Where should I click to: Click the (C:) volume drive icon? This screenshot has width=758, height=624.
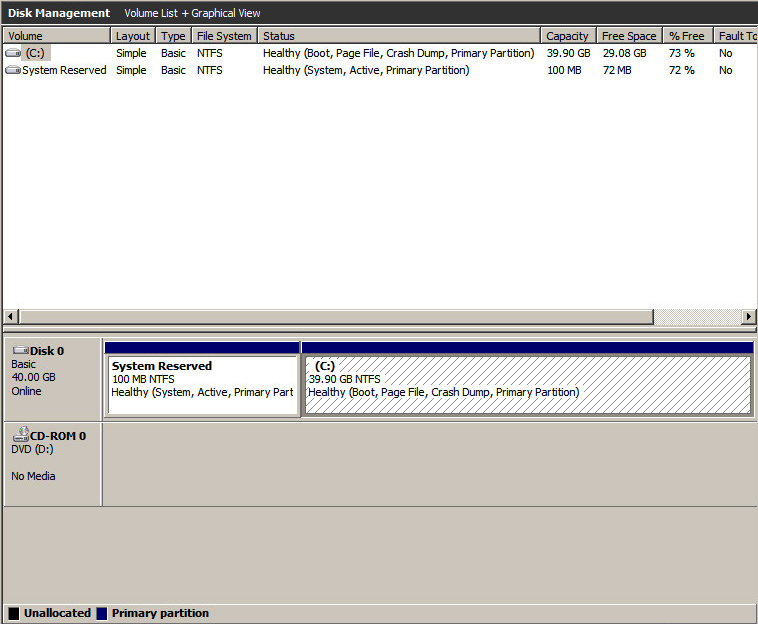(x=13, y=53)
